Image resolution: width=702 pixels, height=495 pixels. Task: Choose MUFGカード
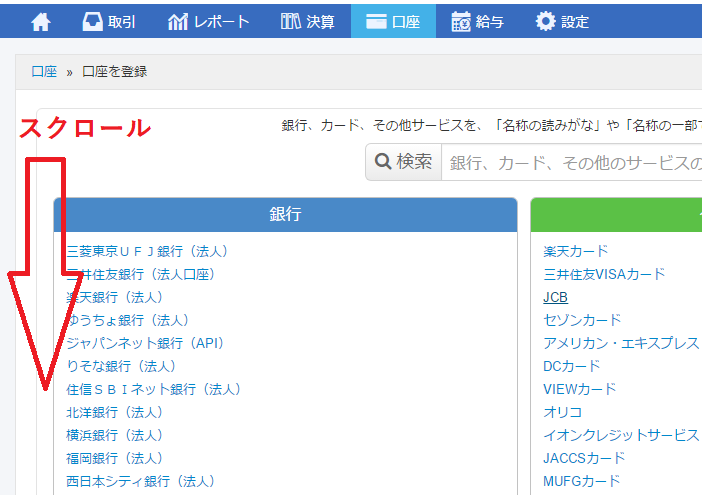click(x=582, y=481)
